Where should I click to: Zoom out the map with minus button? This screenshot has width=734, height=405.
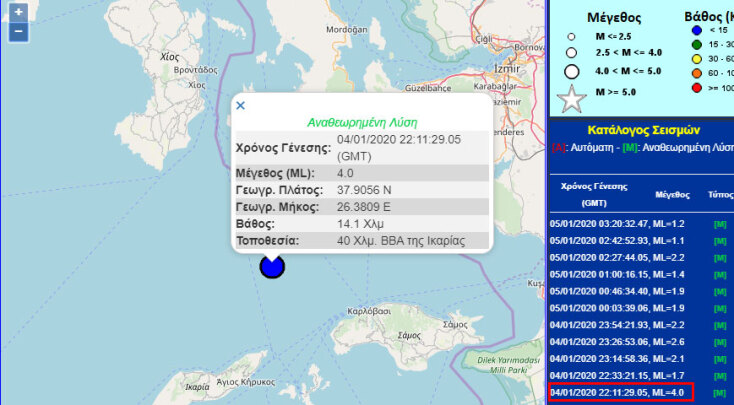(x=18, y=32)
